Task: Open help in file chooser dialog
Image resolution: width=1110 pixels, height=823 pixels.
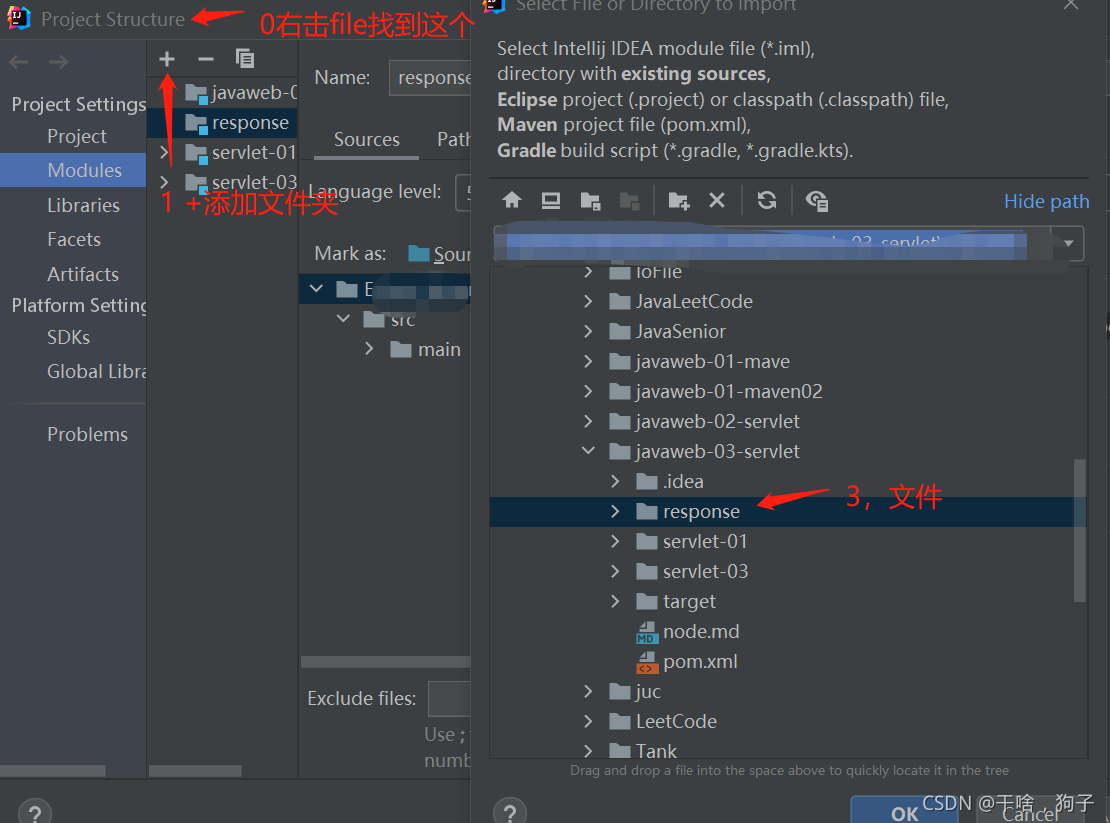Action: [510, 811]
